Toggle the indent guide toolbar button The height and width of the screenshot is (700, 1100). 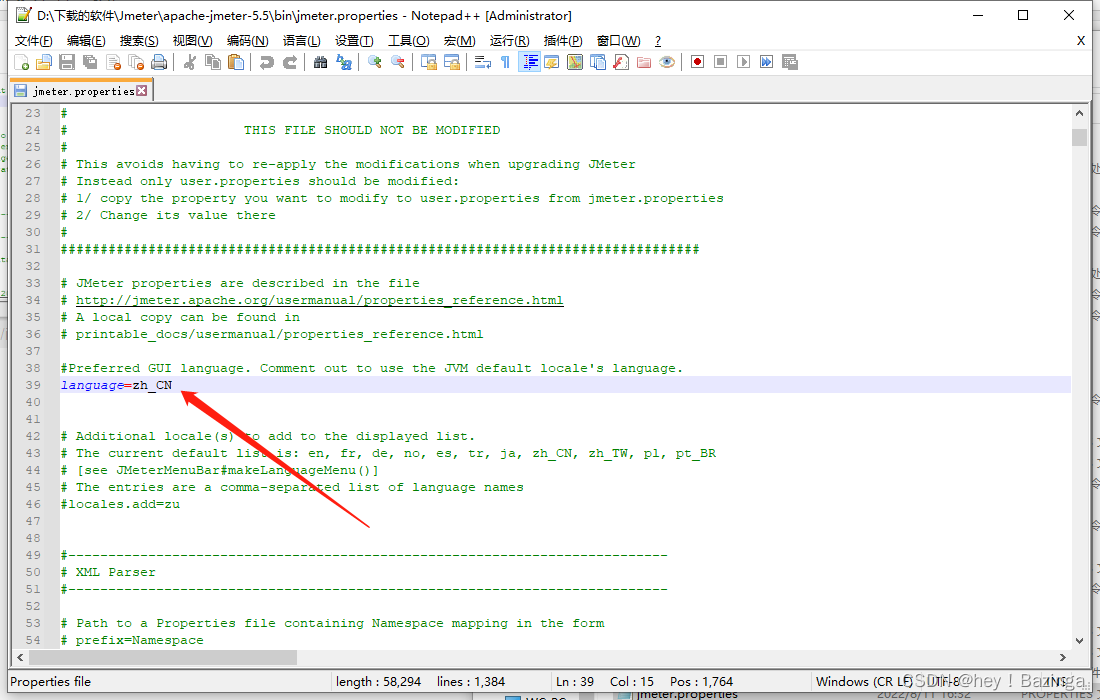coord(529,62)
